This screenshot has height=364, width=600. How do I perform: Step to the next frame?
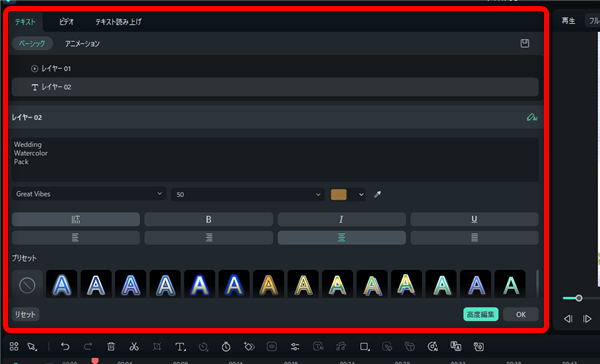(587, 318)
